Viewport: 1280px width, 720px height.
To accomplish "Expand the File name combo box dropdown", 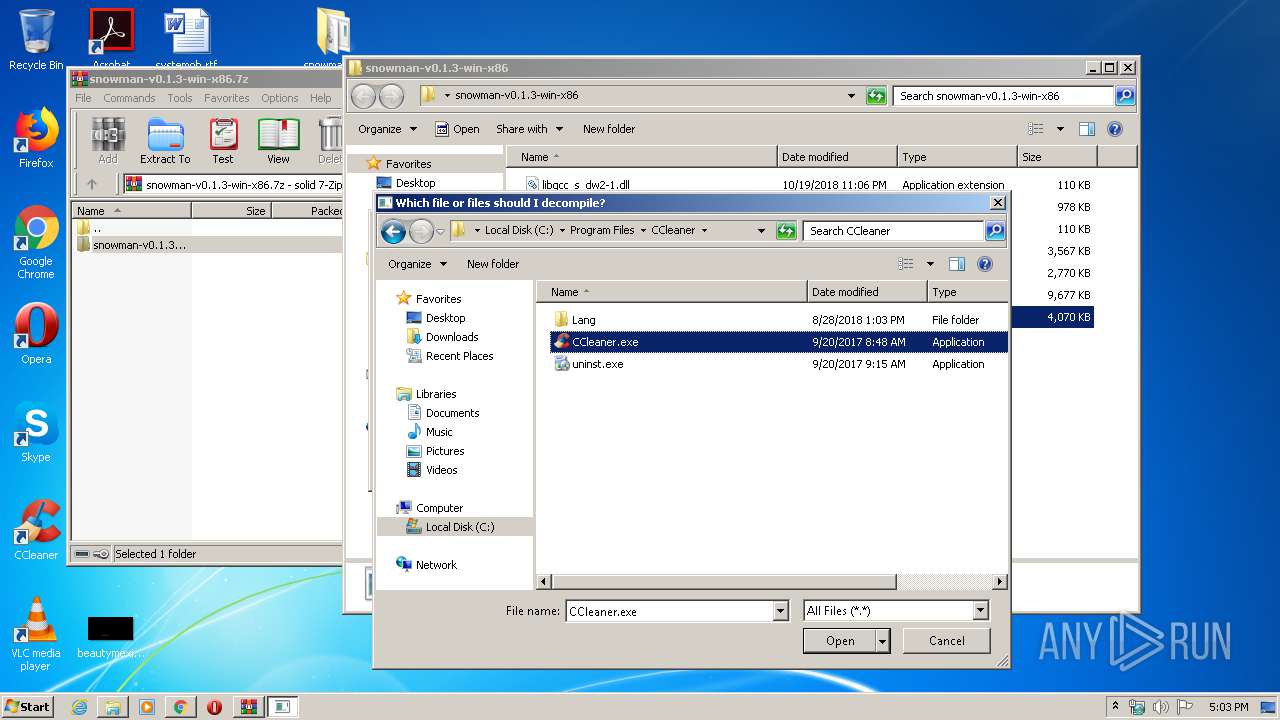I will pos(780,611).
